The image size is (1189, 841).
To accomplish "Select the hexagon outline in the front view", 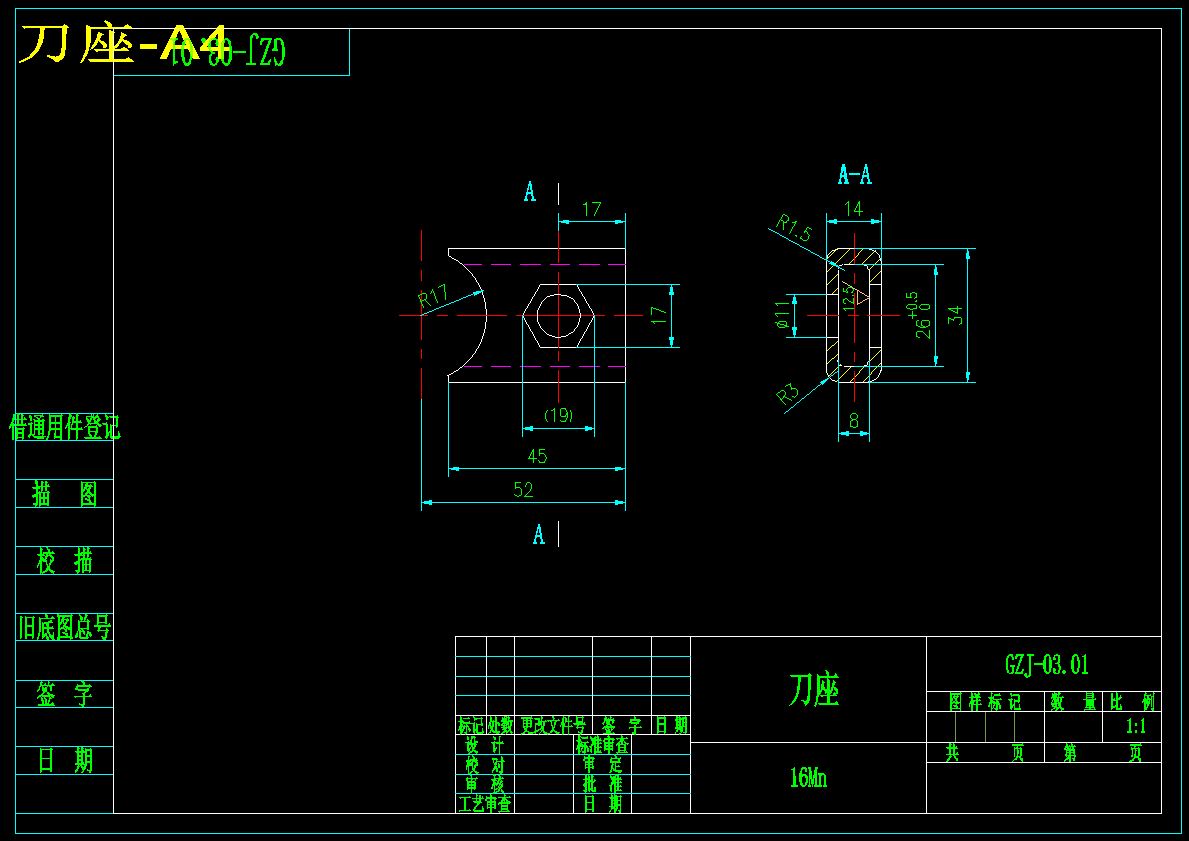I will 558,315.
